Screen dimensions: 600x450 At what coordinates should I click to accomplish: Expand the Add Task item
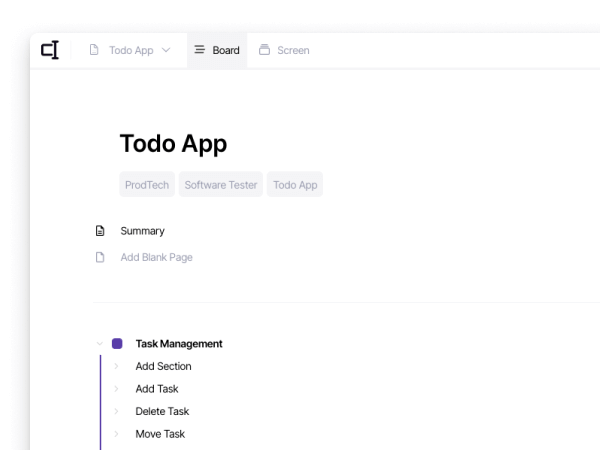(x=116, y=389)
